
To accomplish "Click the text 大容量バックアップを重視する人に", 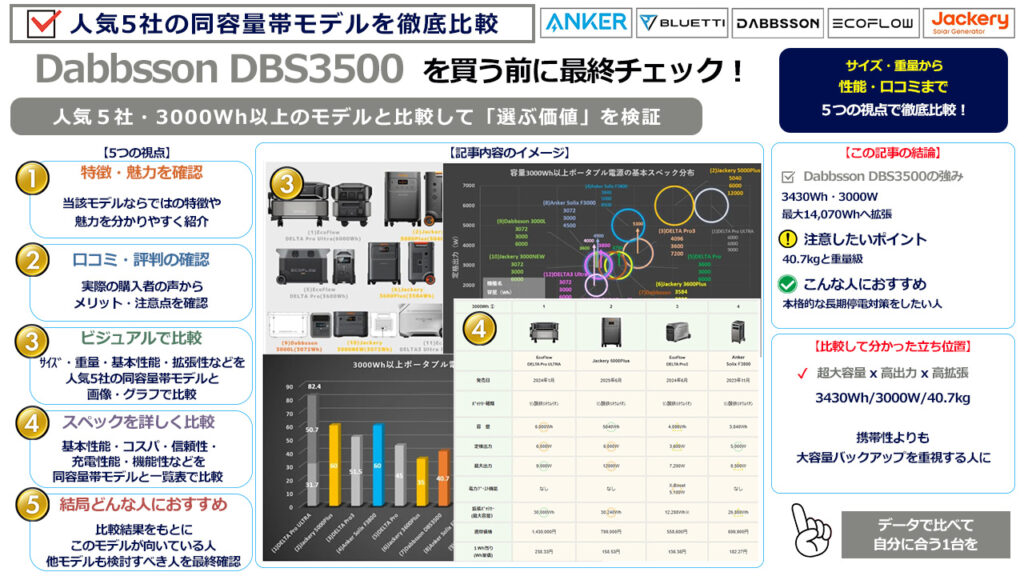I will pyautogui.click(x=893, y=458).
